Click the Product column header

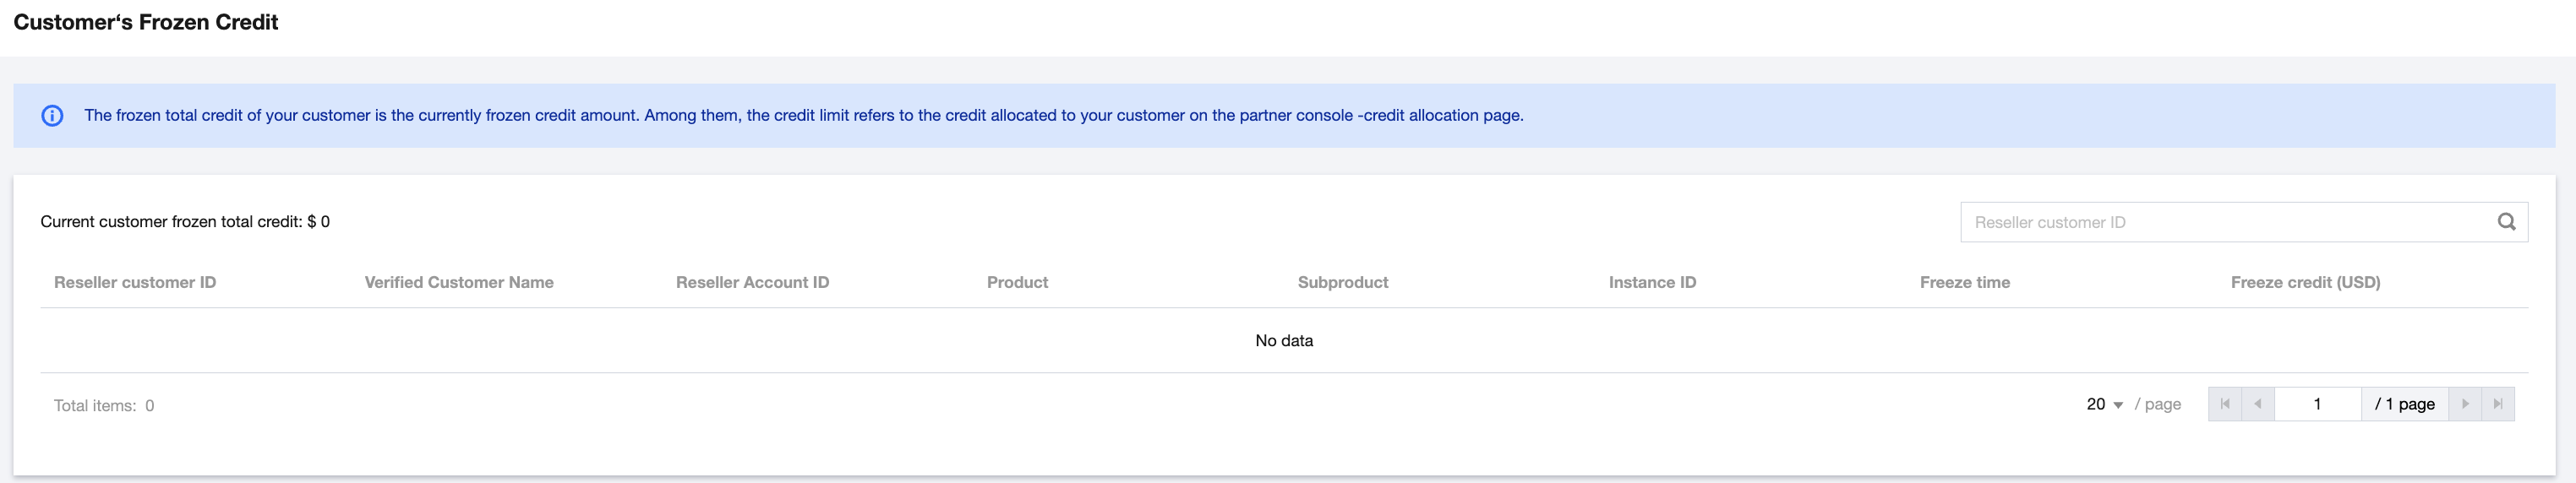1017,282
